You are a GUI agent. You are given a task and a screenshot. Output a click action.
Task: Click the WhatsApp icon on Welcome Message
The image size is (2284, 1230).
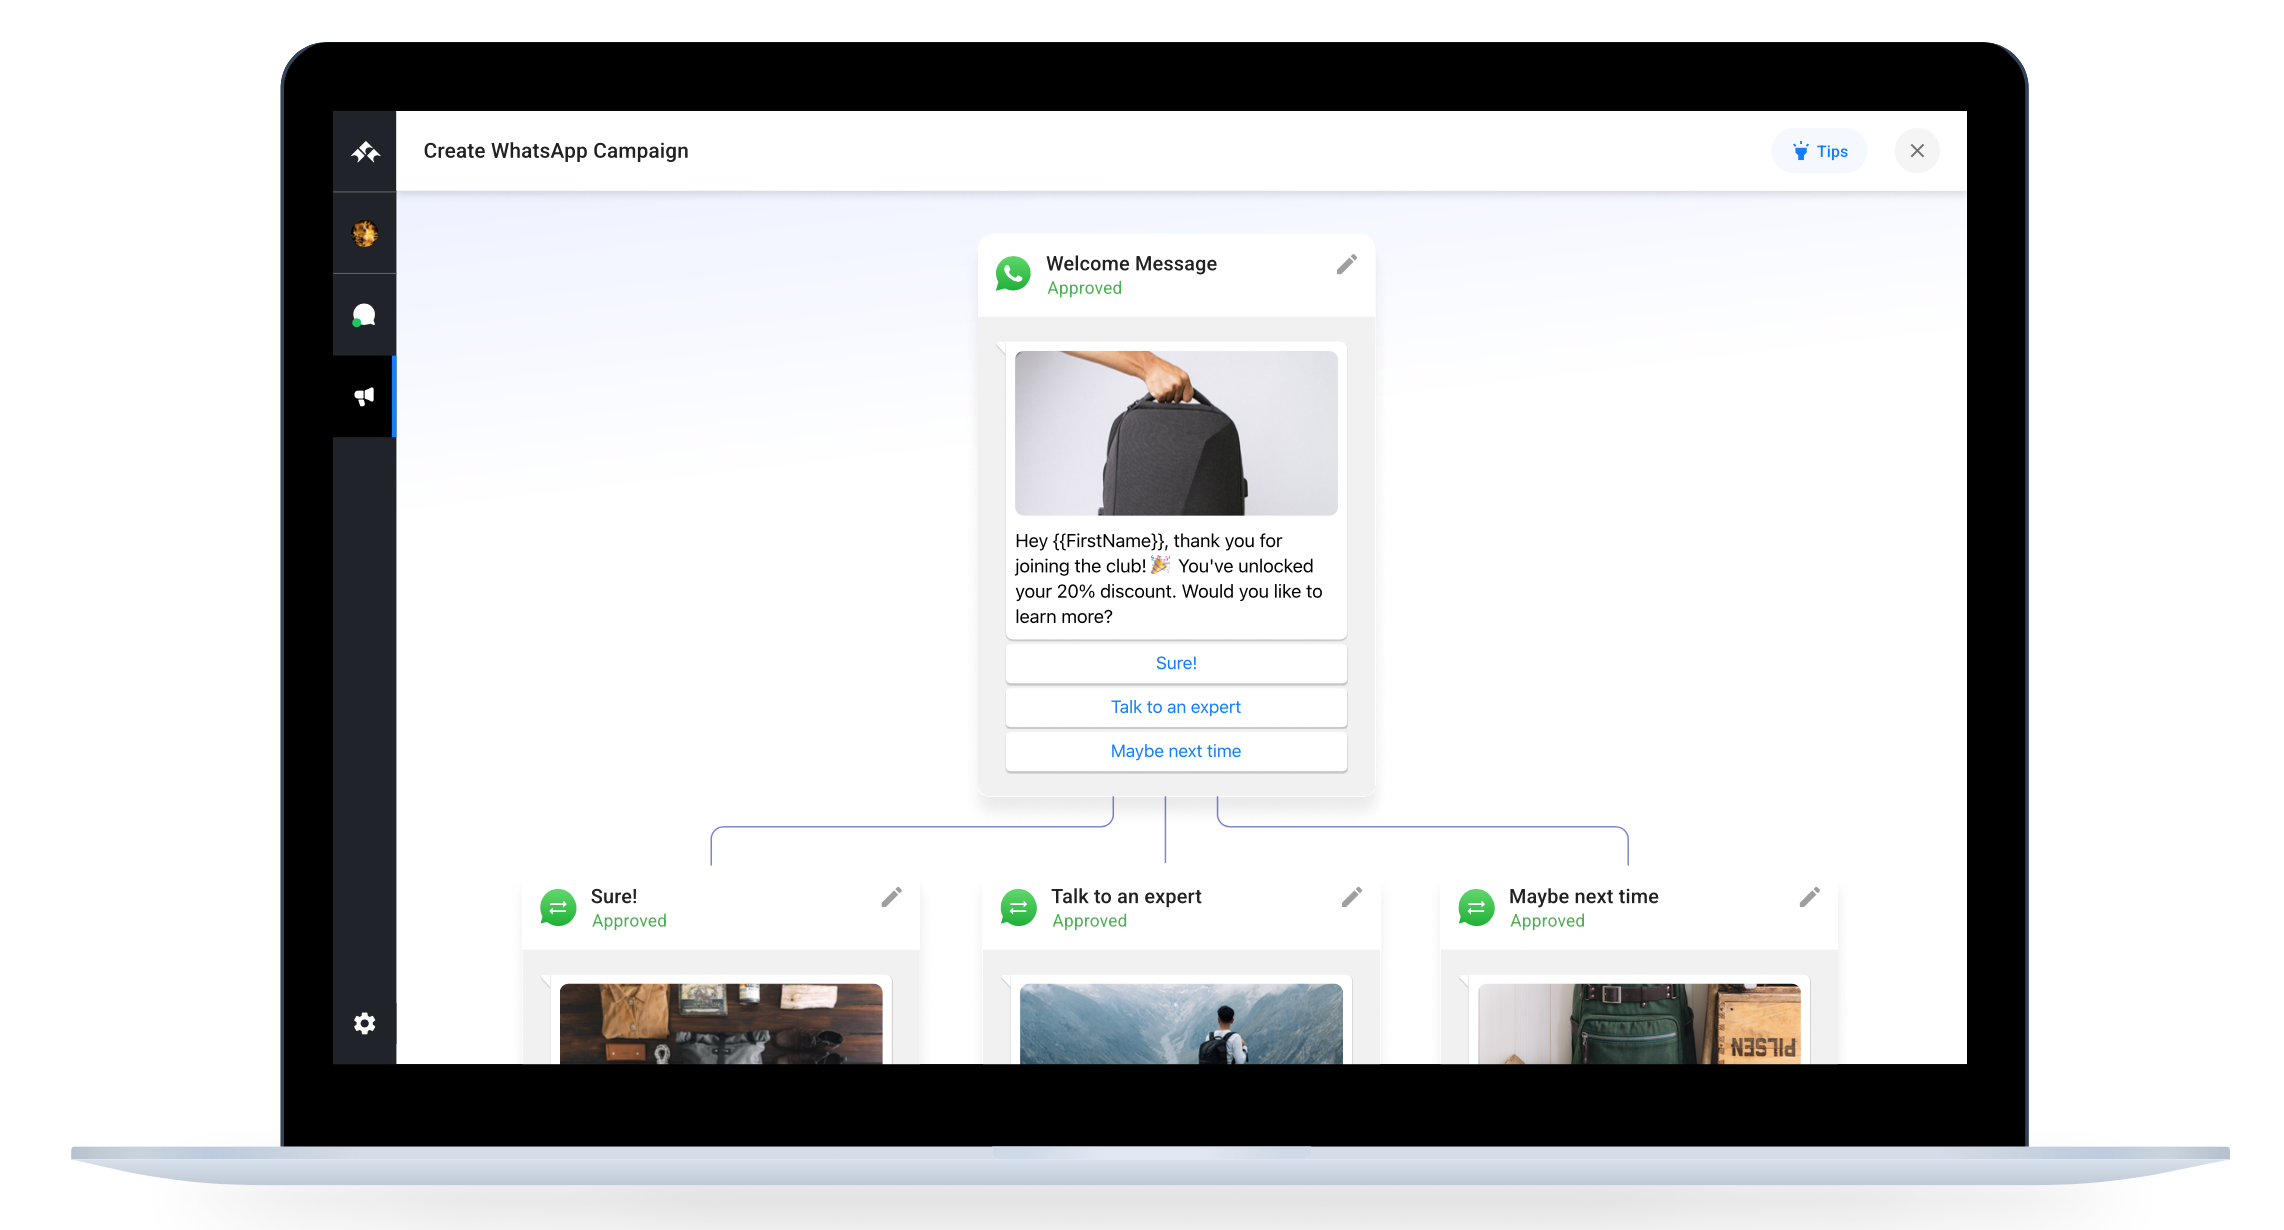1013,274
